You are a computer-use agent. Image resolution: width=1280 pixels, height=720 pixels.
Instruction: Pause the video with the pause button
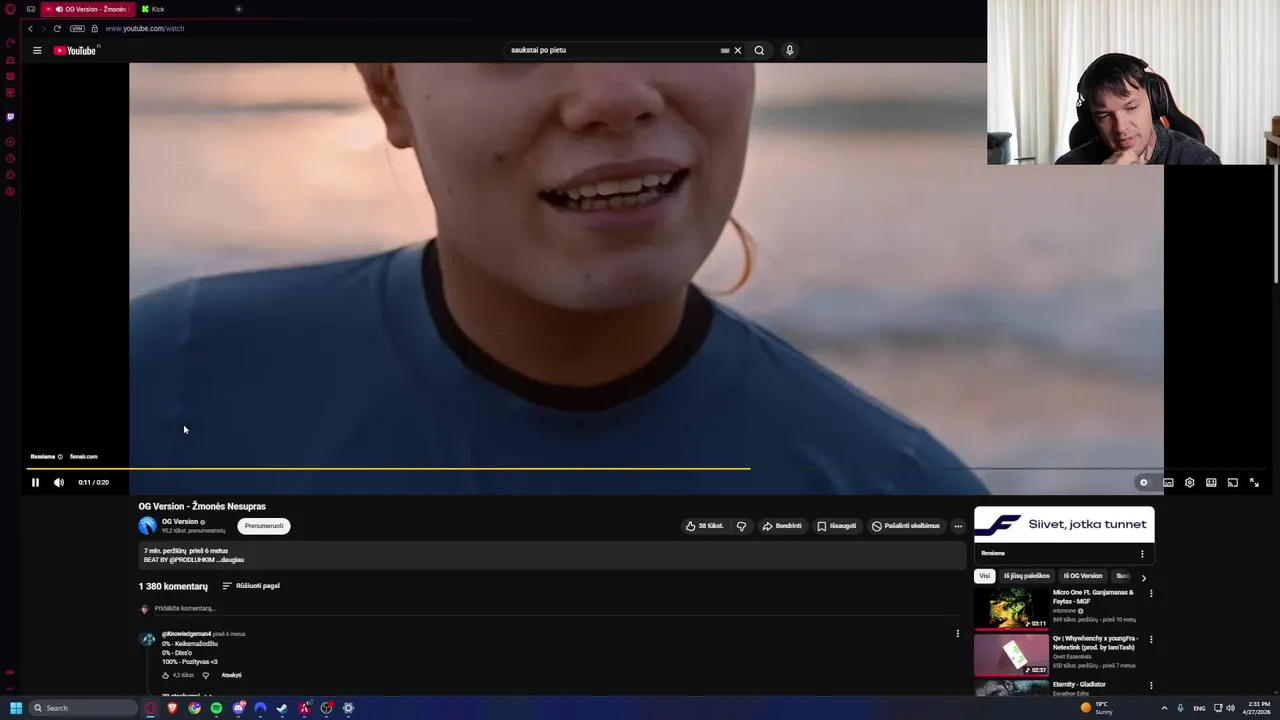35,482
